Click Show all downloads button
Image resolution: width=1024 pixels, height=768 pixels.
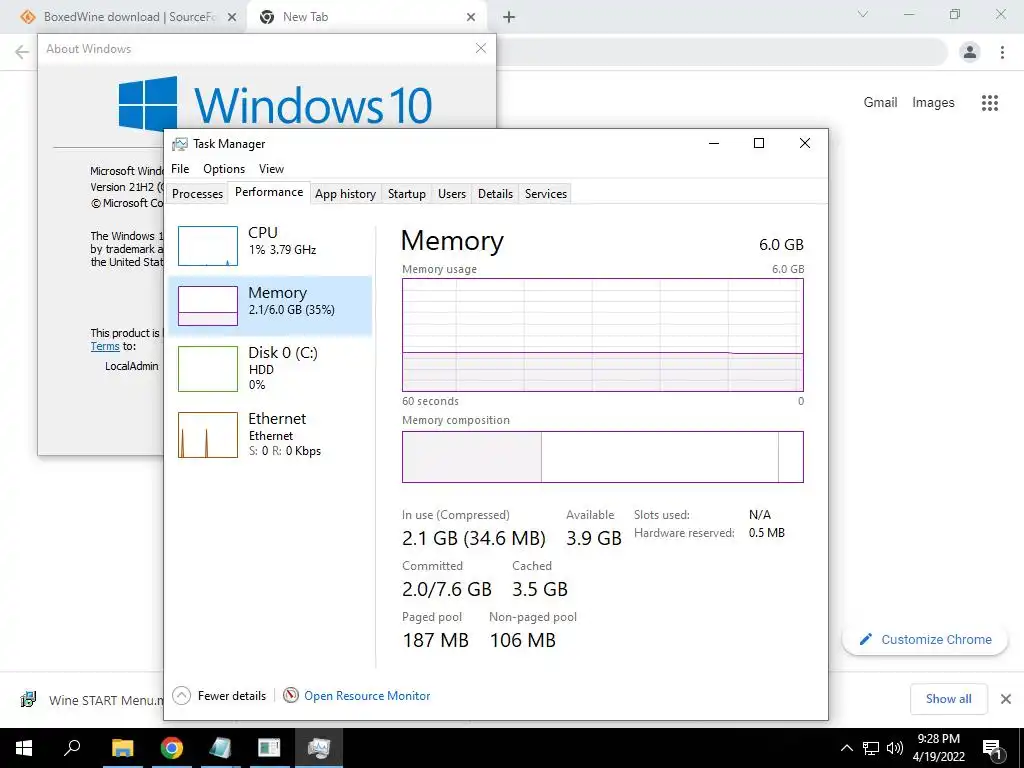point(948,699)
